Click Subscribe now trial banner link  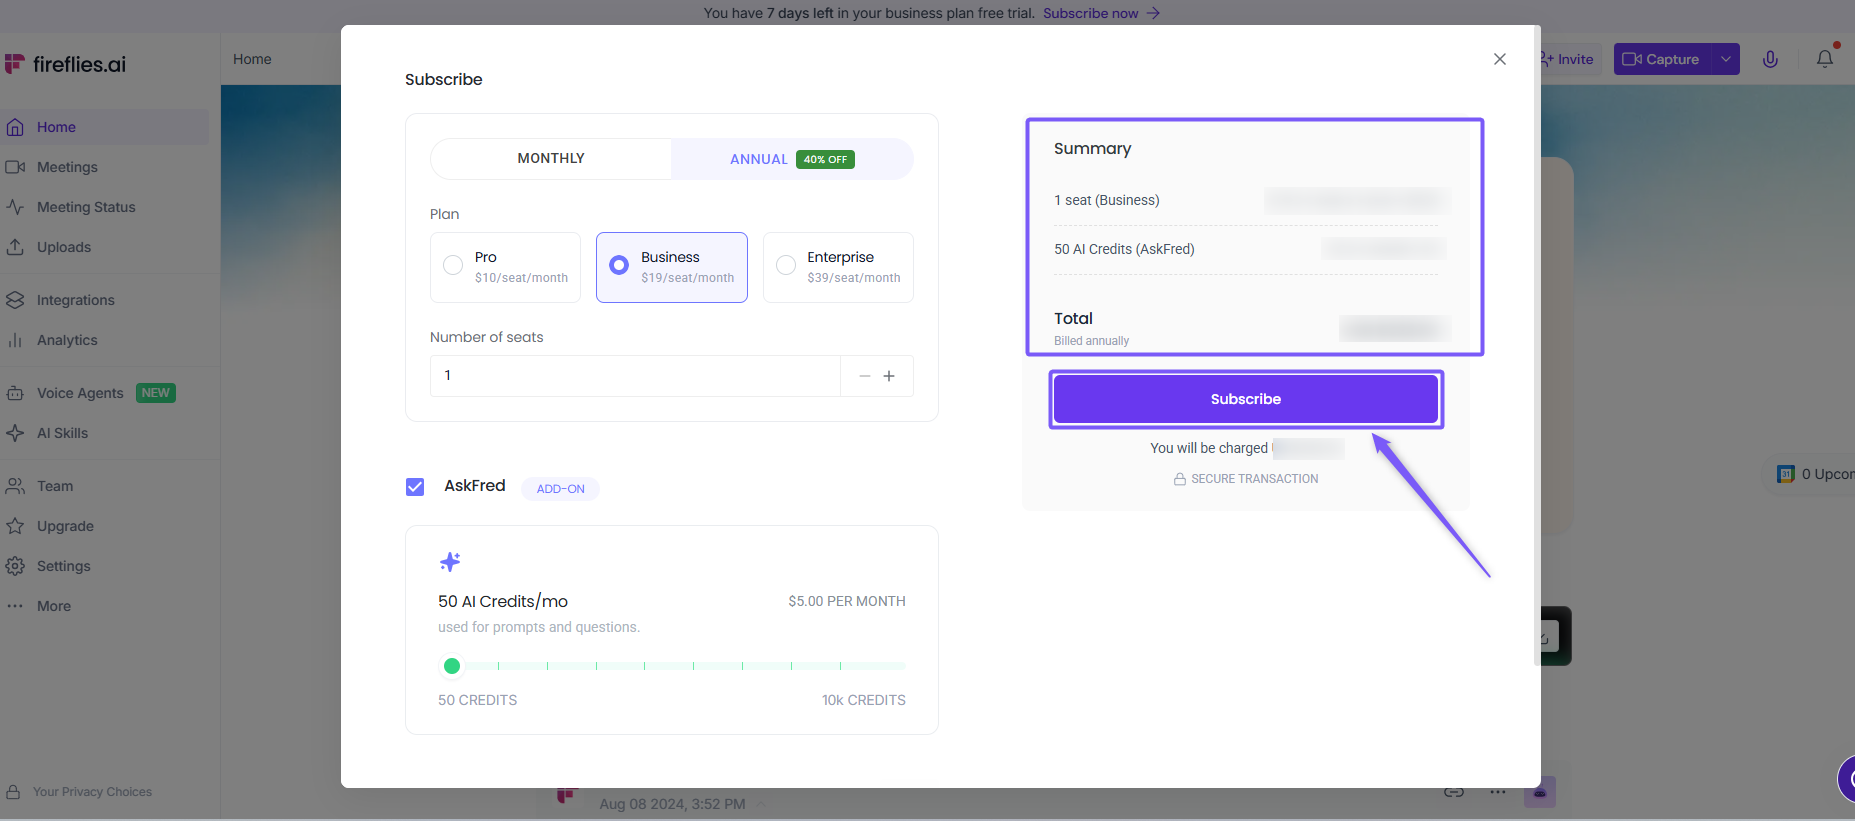[1101, 13]
